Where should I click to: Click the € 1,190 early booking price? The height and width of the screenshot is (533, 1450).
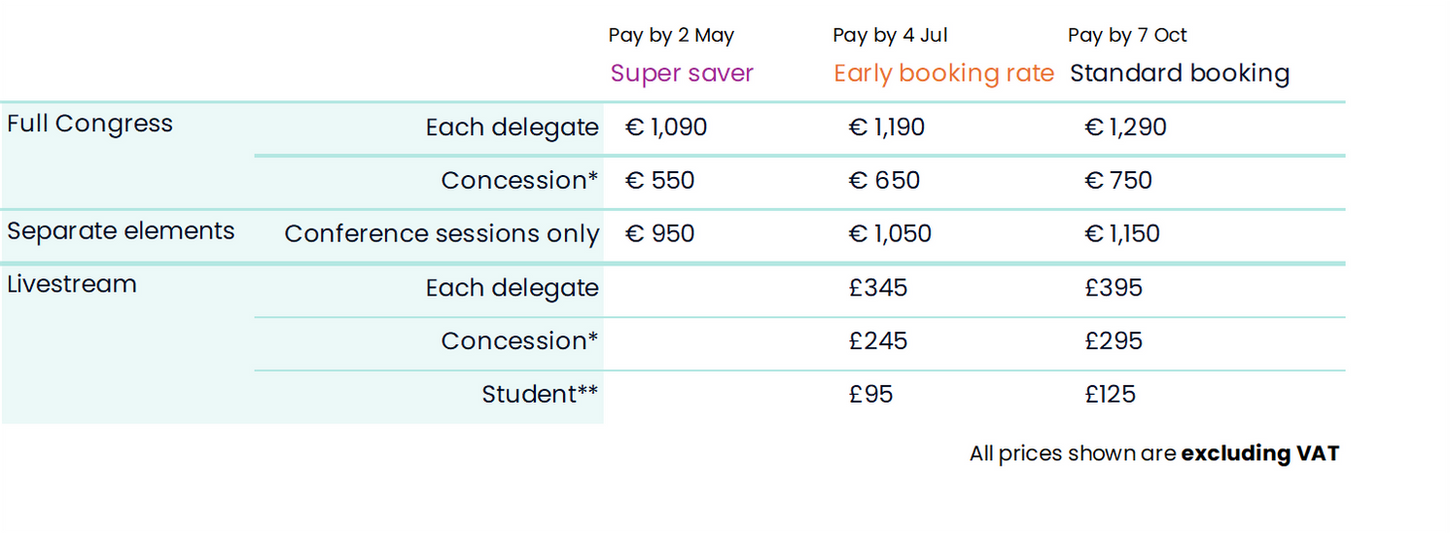tap(887, 127)
